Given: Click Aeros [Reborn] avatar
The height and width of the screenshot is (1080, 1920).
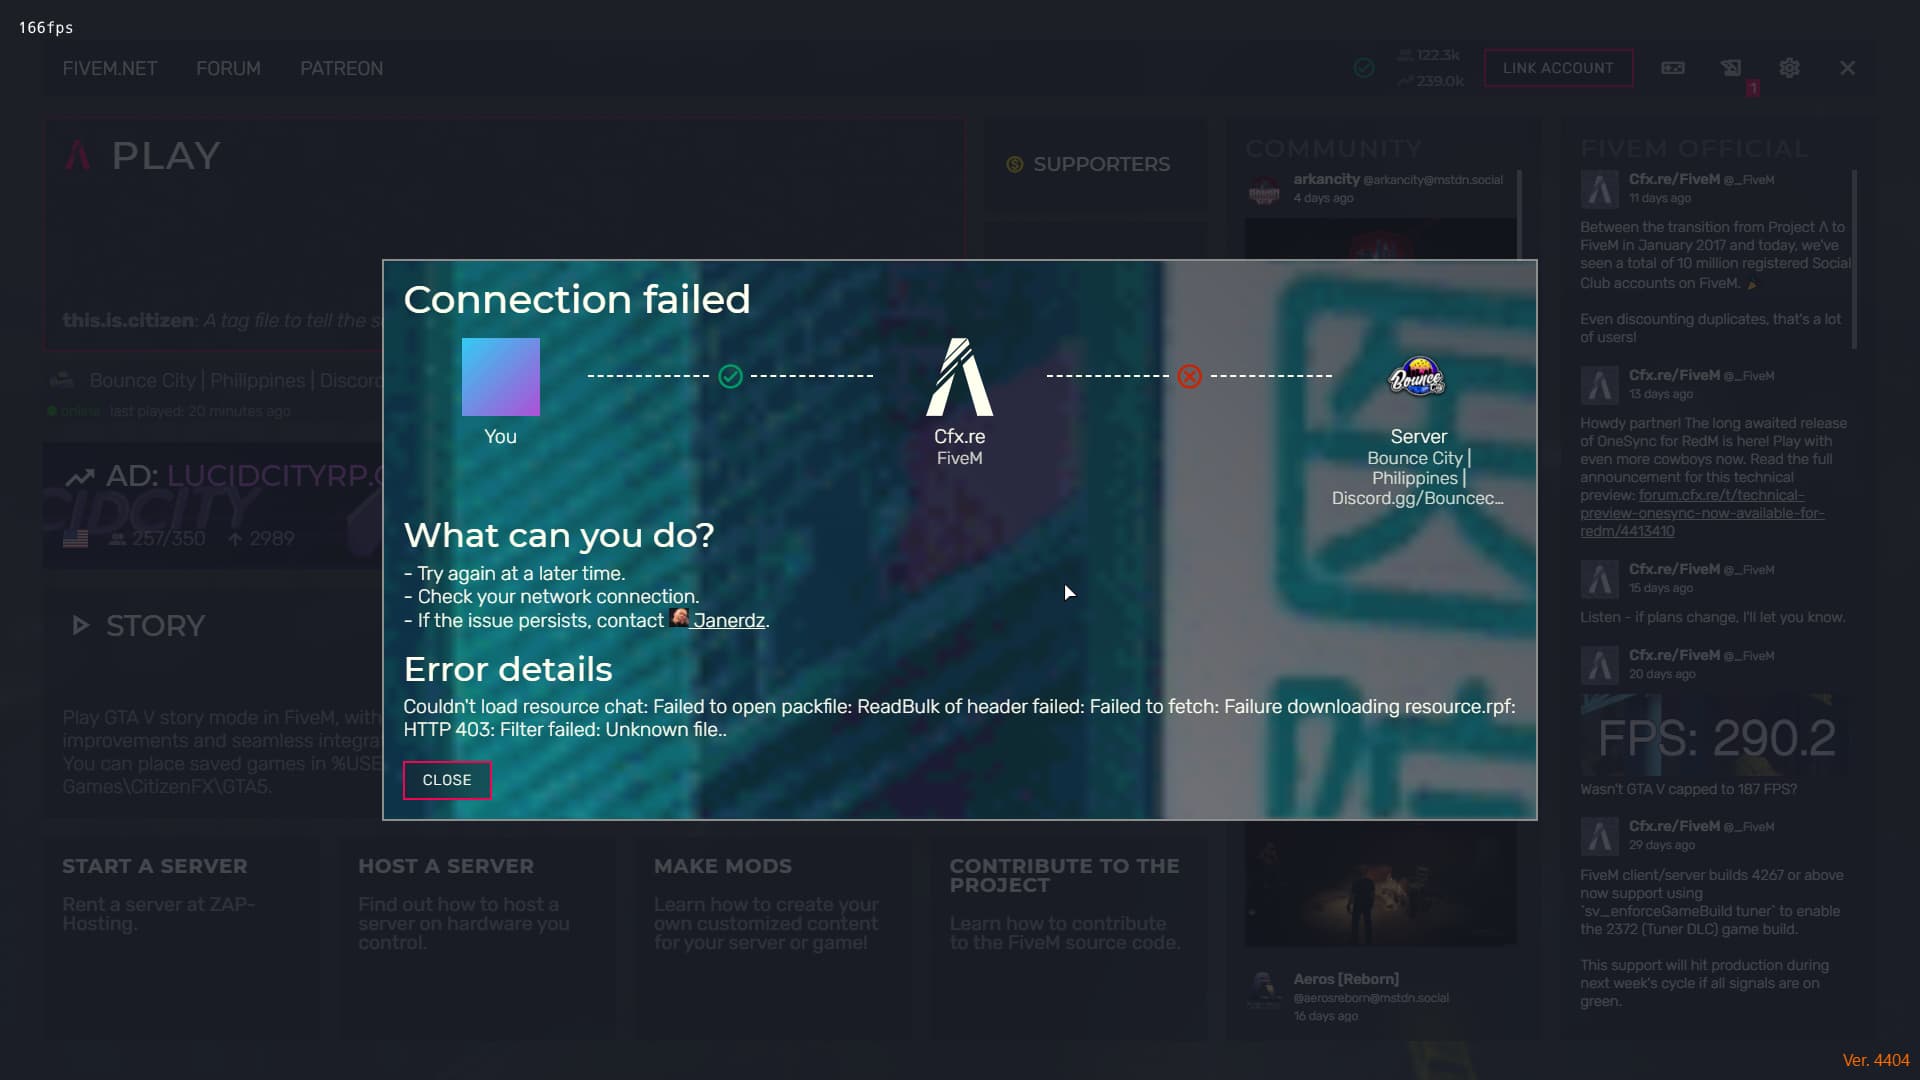Looking at the screenshot, I should [1264, 988].
